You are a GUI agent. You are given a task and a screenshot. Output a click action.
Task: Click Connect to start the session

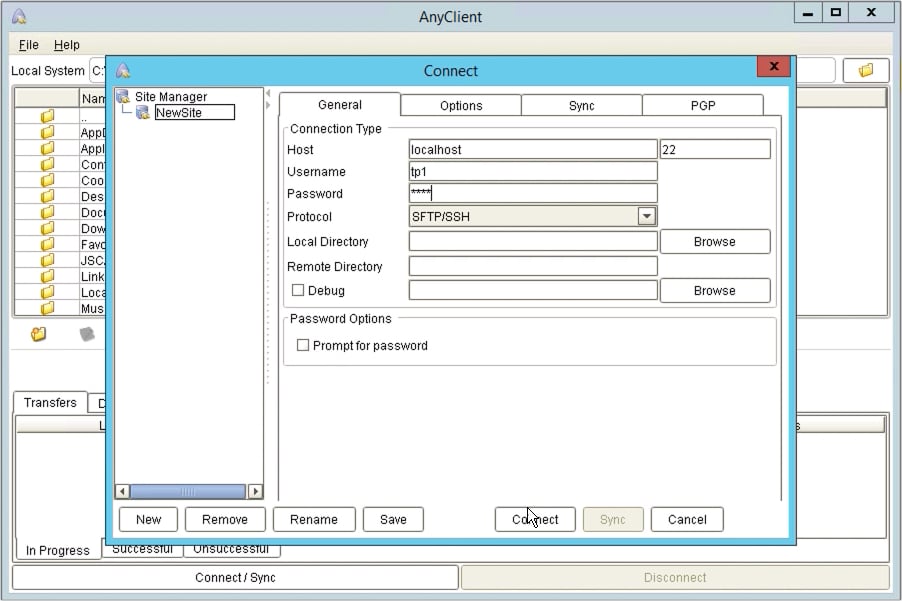coord(534,519)
